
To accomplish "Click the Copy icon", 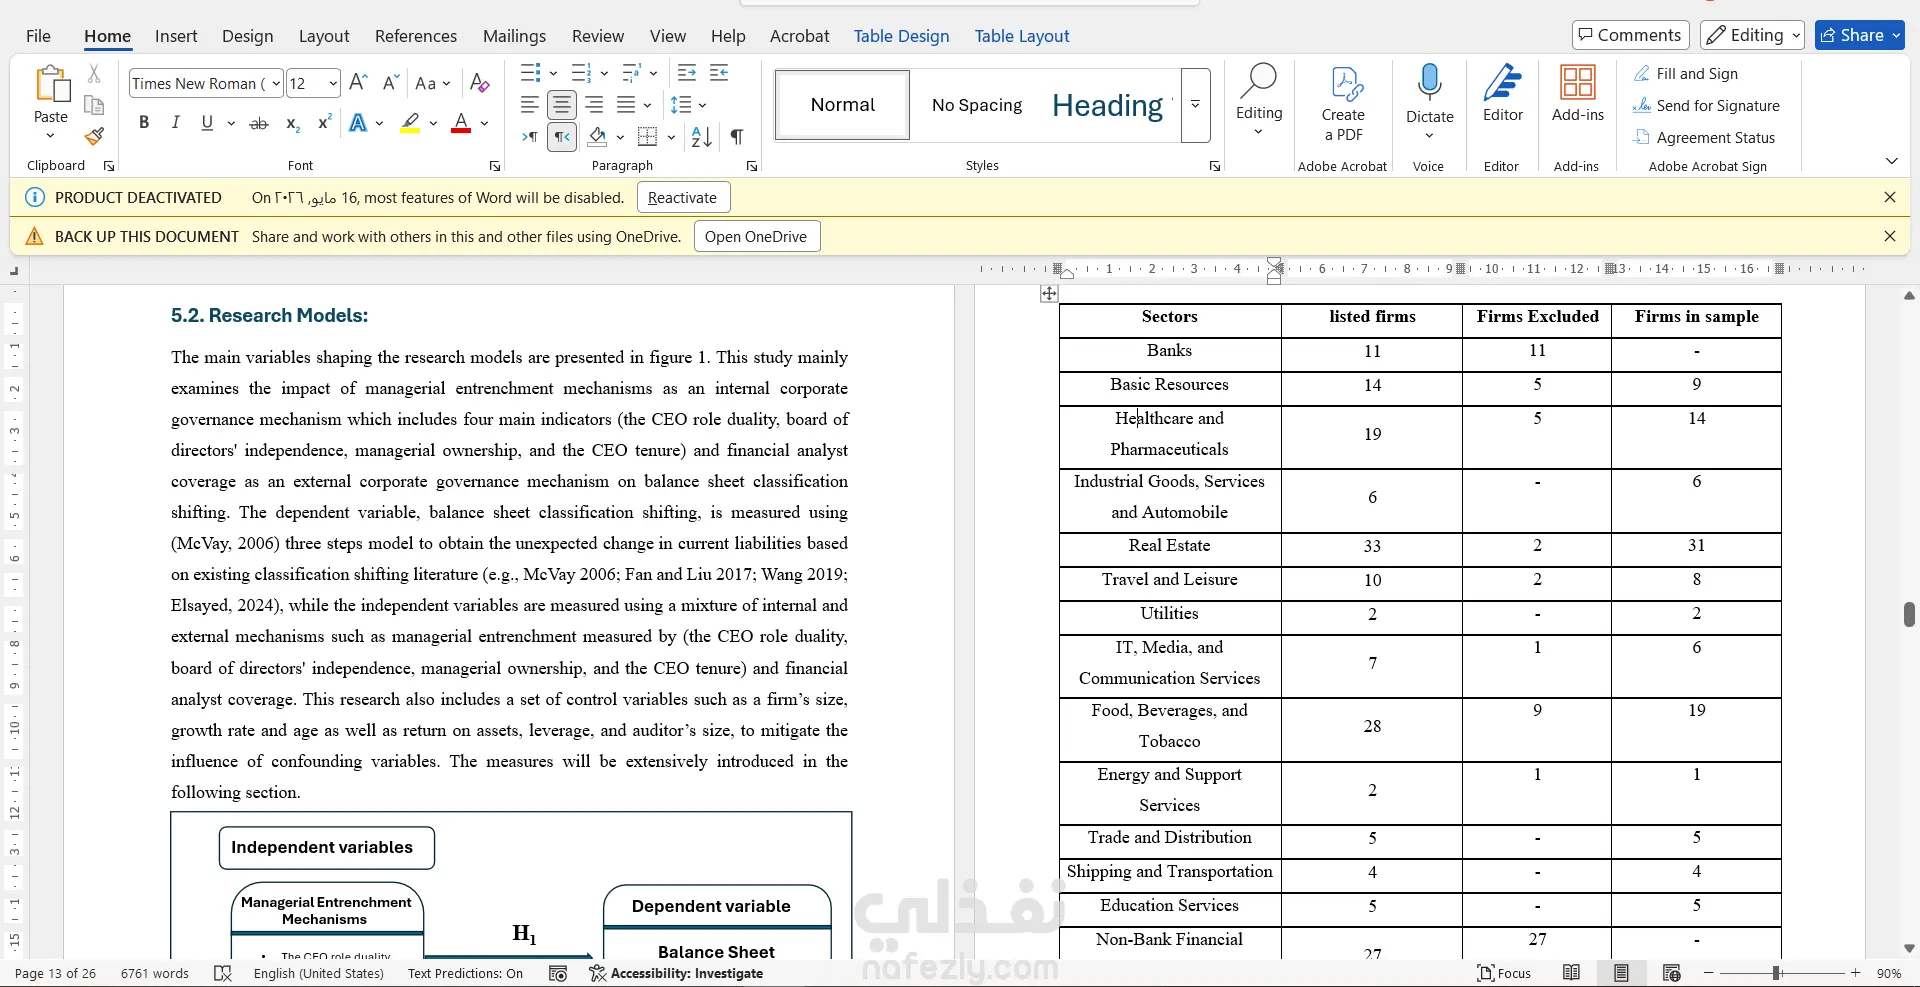I will point(94,105).
